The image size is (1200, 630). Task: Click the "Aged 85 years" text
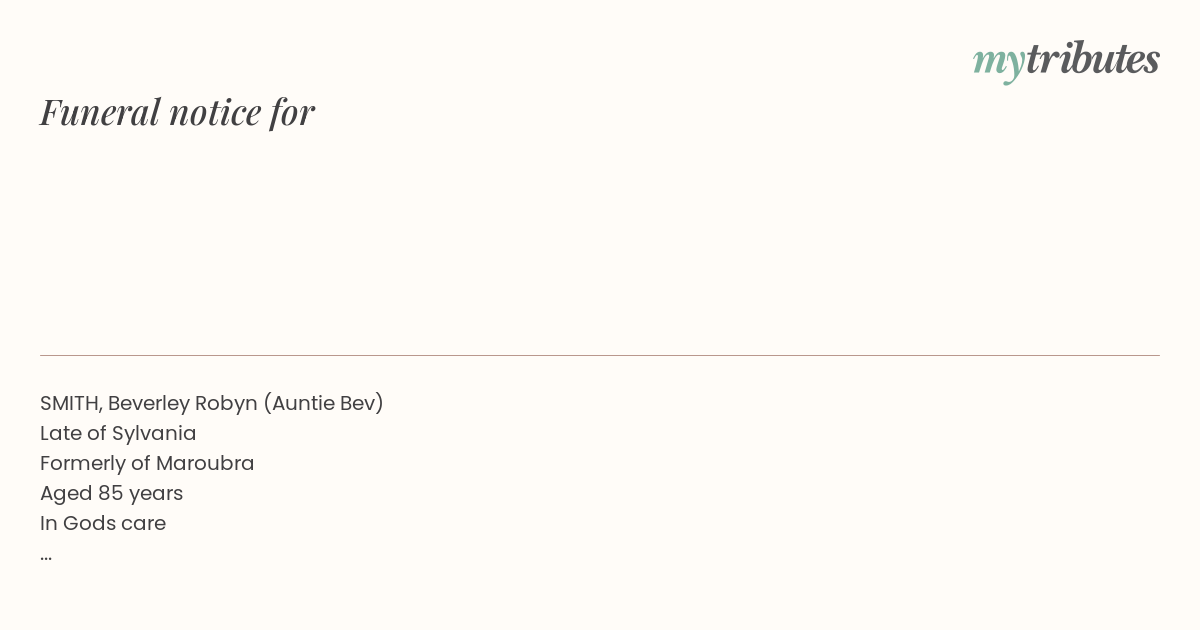(111, 493)
